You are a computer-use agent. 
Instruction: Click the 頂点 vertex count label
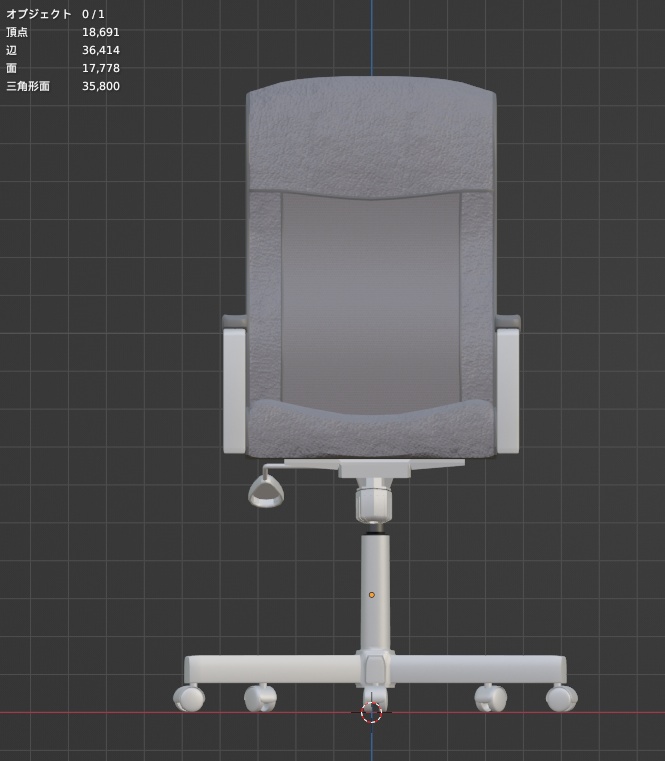[17, 32]
